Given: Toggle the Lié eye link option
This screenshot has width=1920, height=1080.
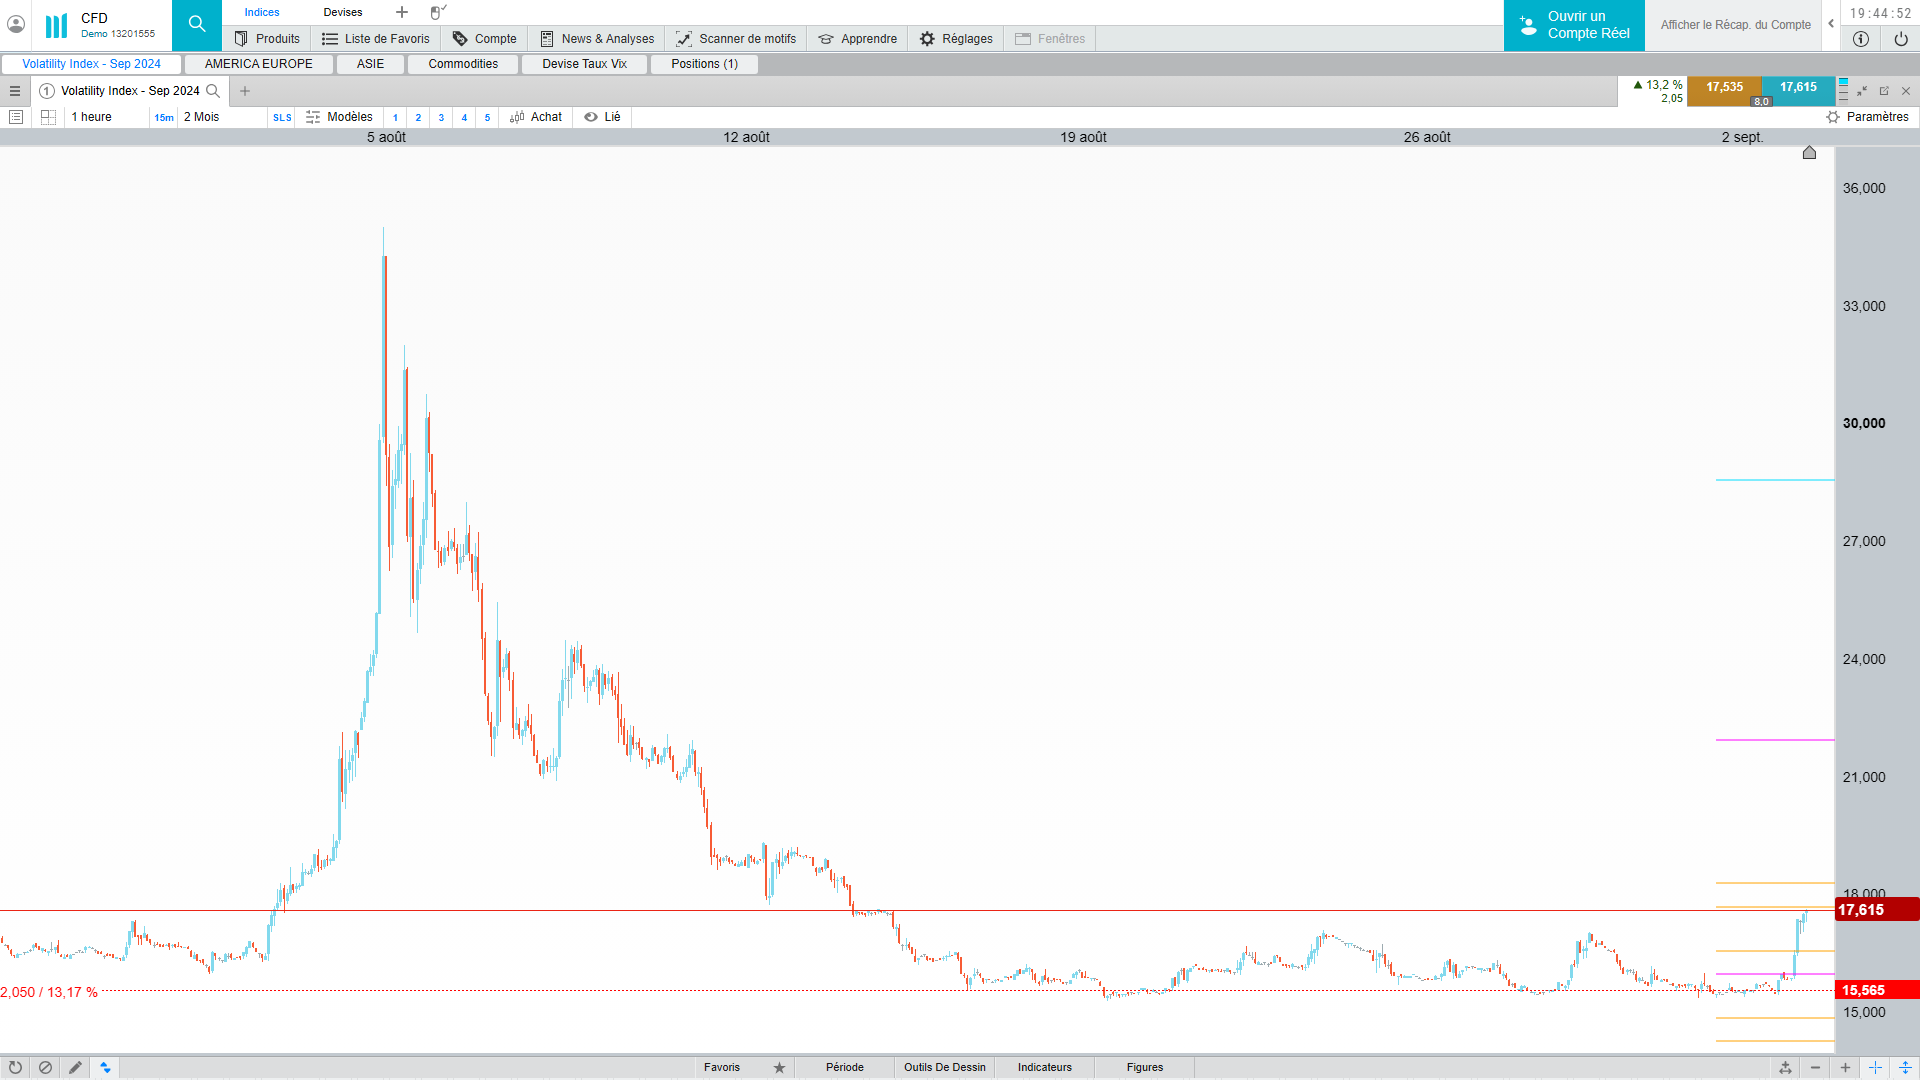Looking at the screenshot, I should tap(602, 117).
